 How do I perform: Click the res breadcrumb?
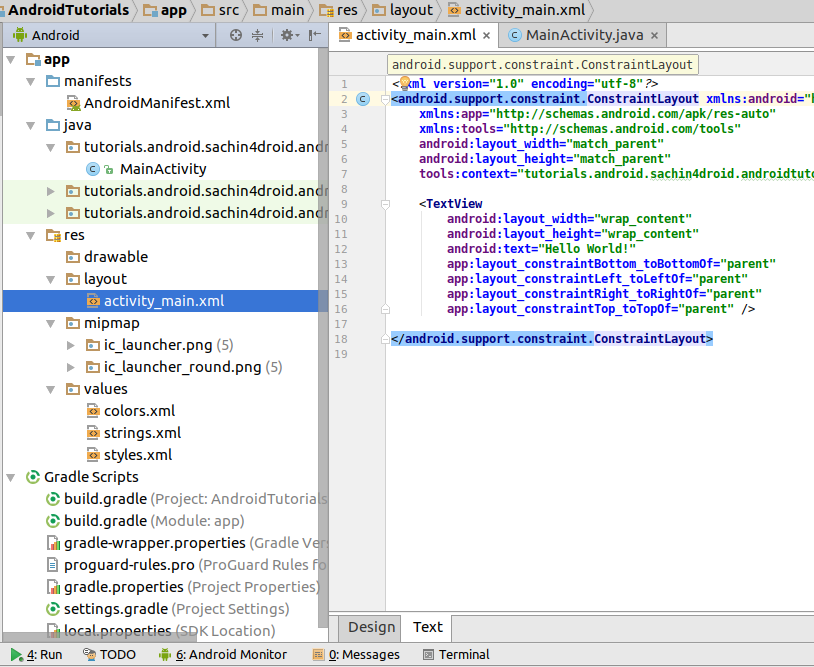click(338, 10)
